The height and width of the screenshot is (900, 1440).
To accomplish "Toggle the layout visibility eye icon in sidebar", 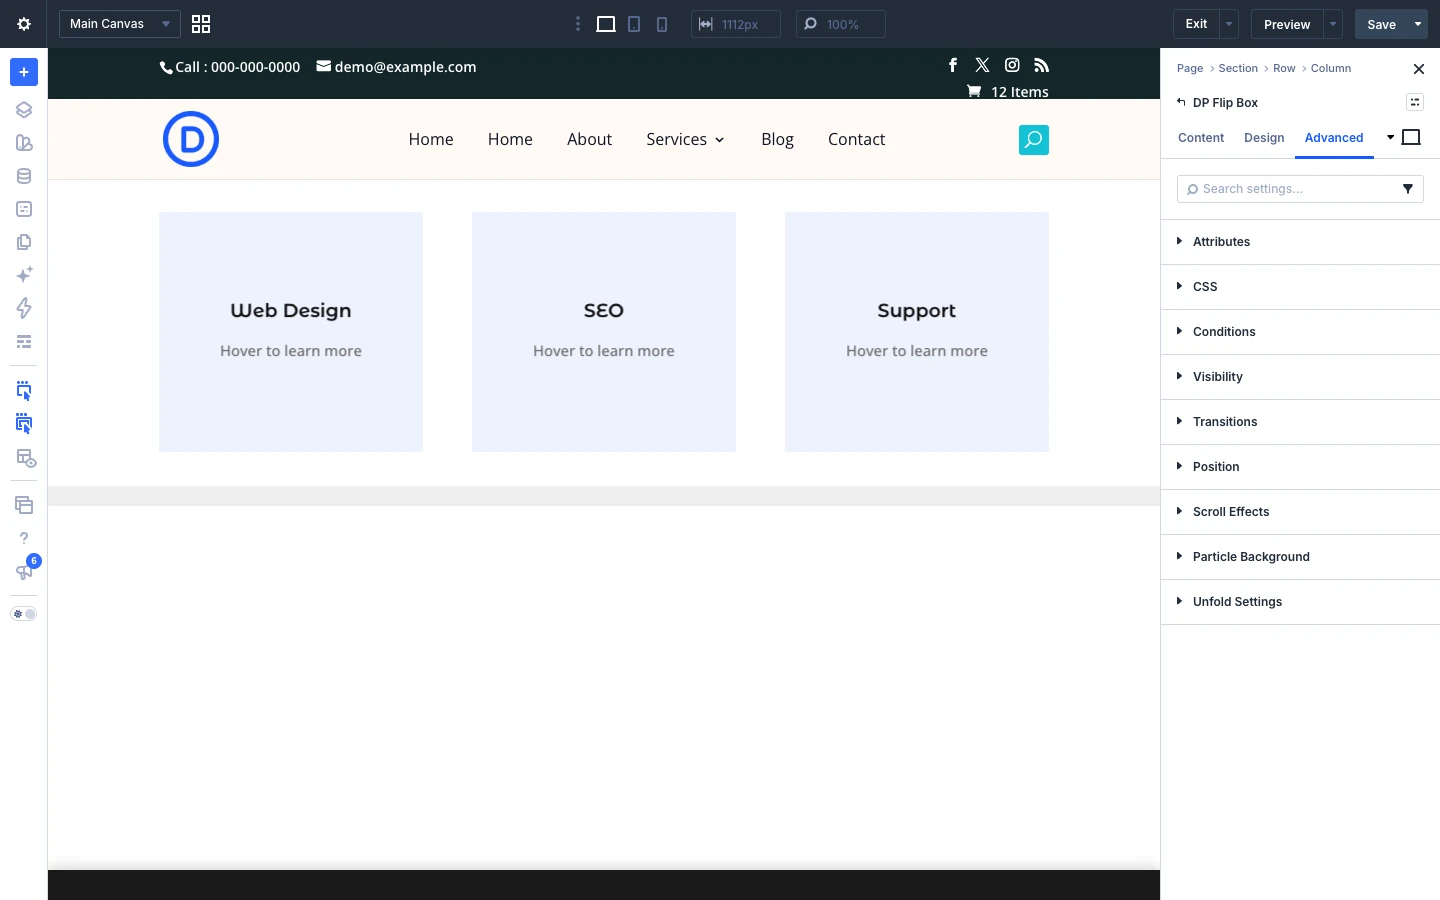I will tap(26, 458).
